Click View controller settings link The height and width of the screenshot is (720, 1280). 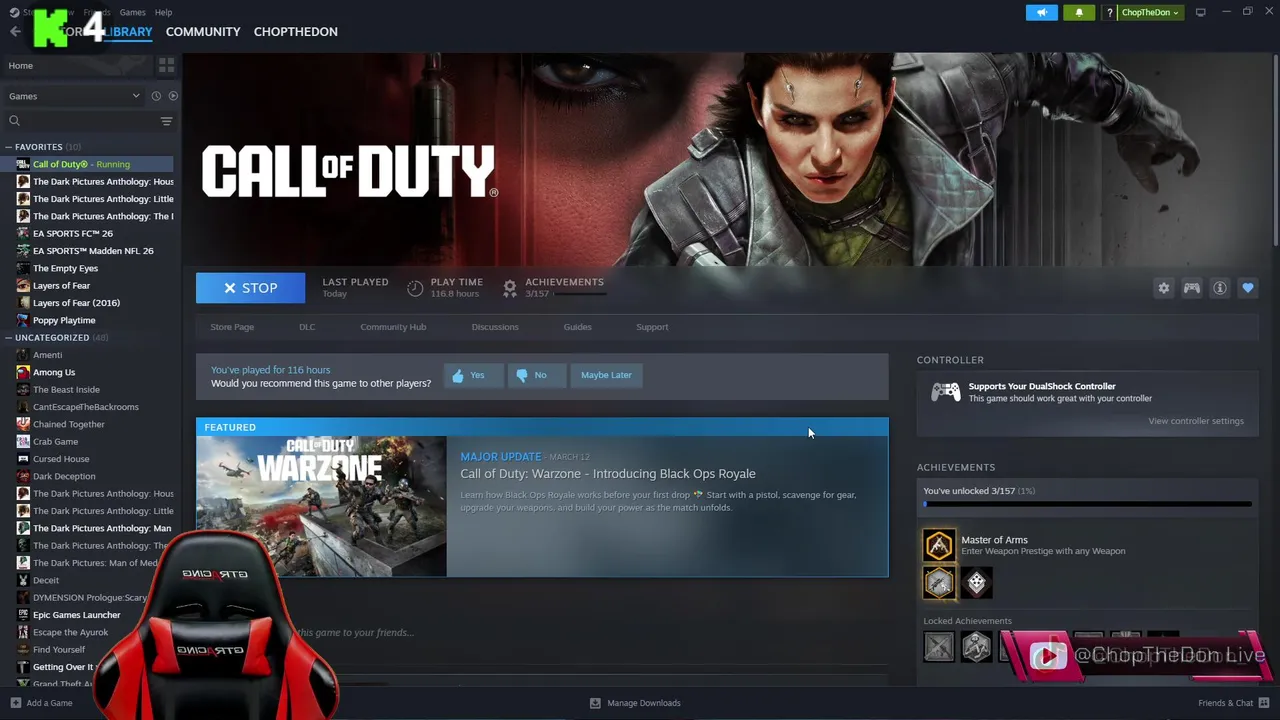pyautogui.click(x=1196, y=421)
